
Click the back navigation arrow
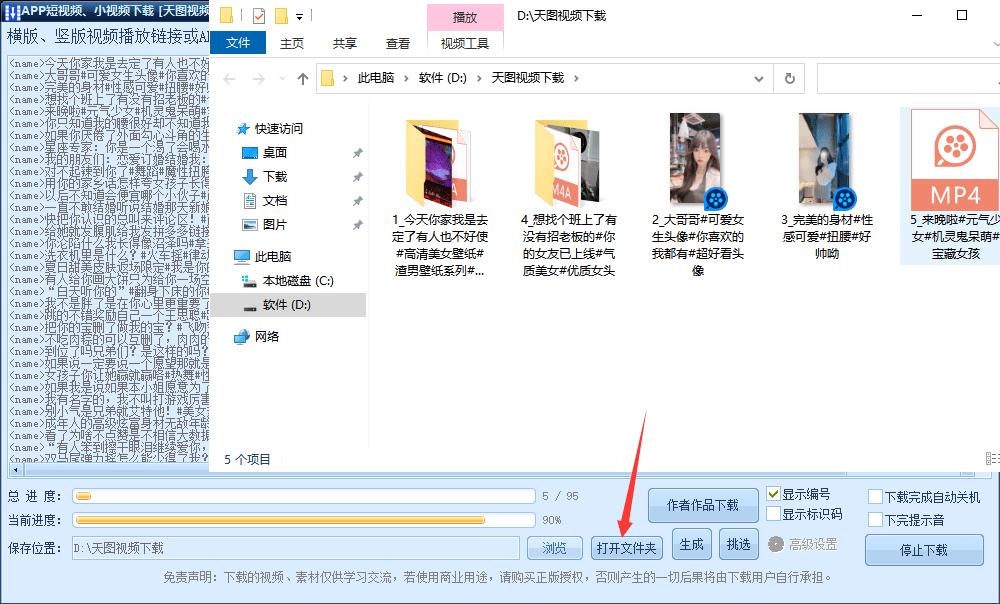[x=230, y=78]
